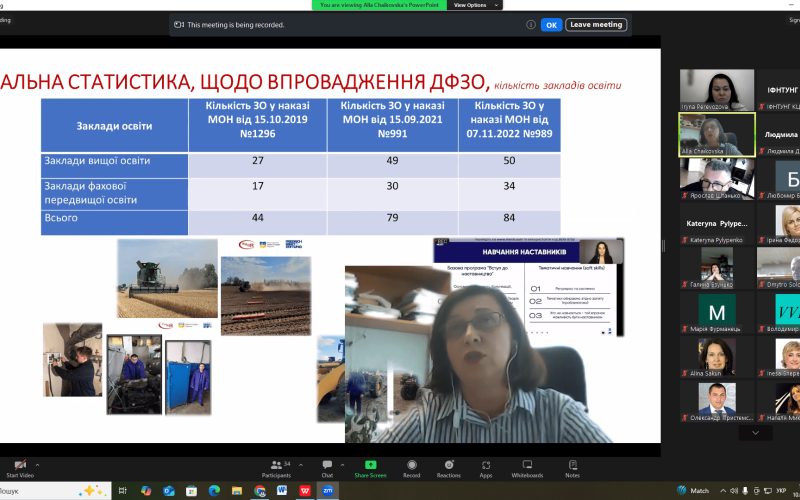Open the Participants panel
The height and width of the screenshot is (500, 800).
pyautogui.click(x=277, y=469)
